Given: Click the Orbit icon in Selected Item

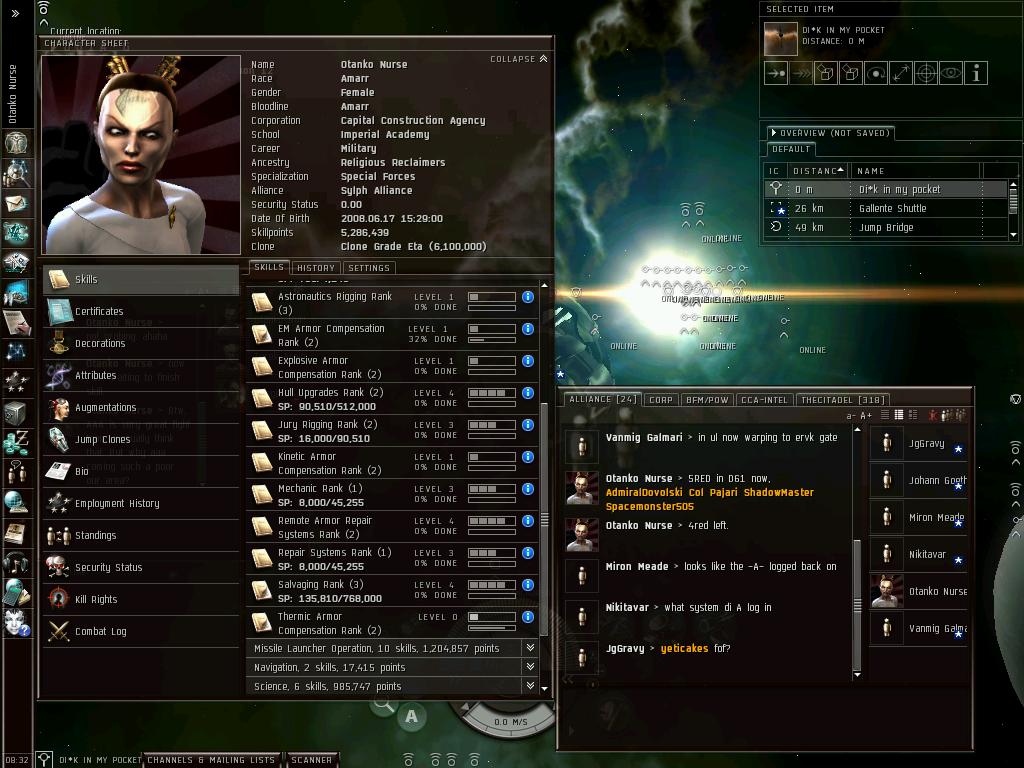Looking at the screenshot, I should (876, 73).
